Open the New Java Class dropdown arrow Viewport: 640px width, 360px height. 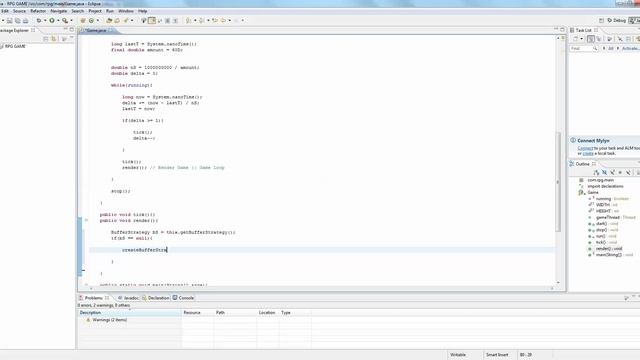coord(98,20)
